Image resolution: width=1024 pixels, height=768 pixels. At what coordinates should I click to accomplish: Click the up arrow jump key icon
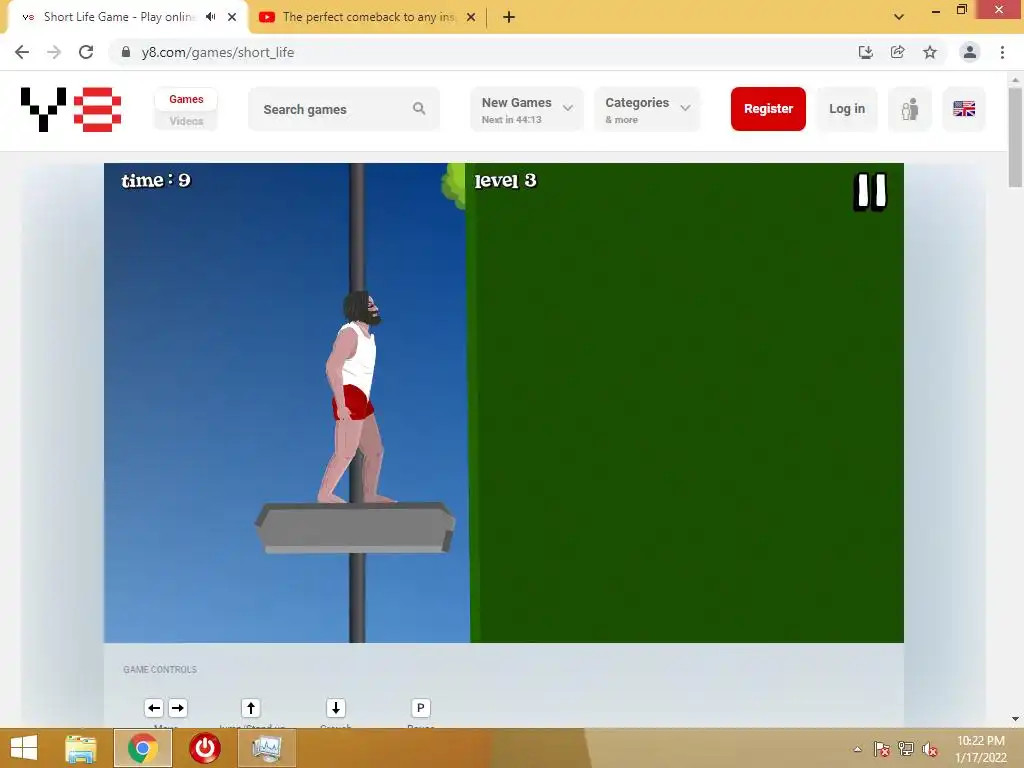pos(251,708)
